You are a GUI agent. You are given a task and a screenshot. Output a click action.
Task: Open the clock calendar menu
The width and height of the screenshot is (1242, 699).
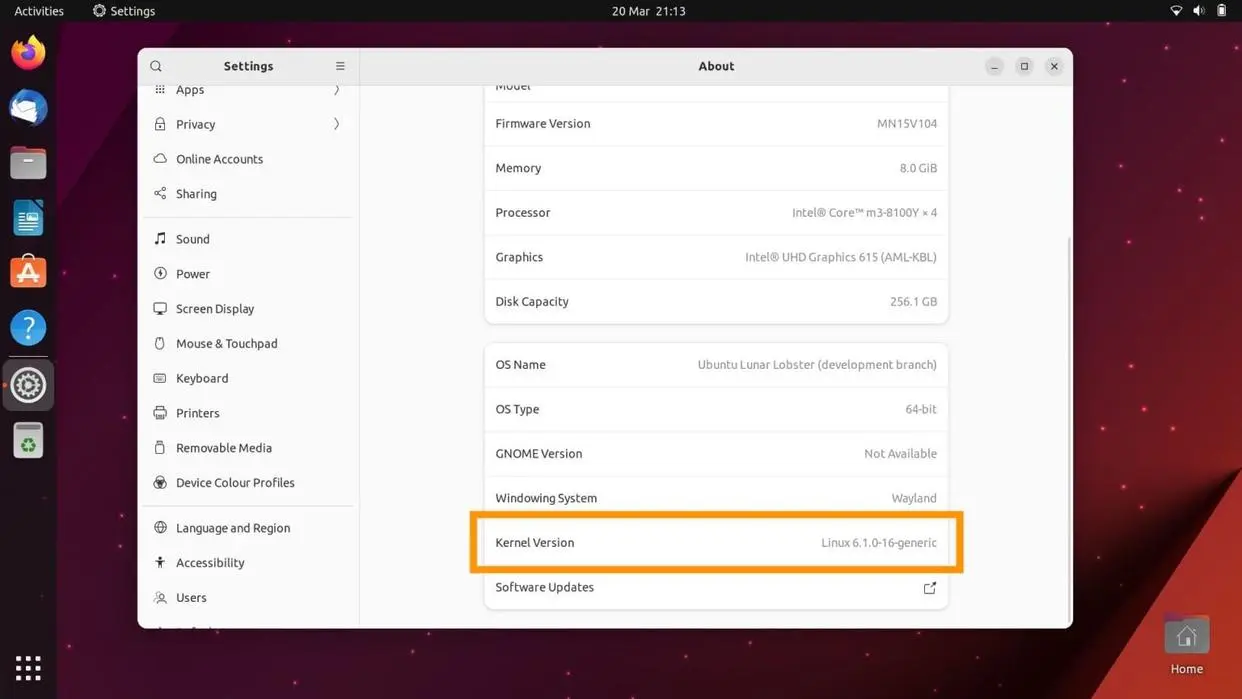pos(648,11)
